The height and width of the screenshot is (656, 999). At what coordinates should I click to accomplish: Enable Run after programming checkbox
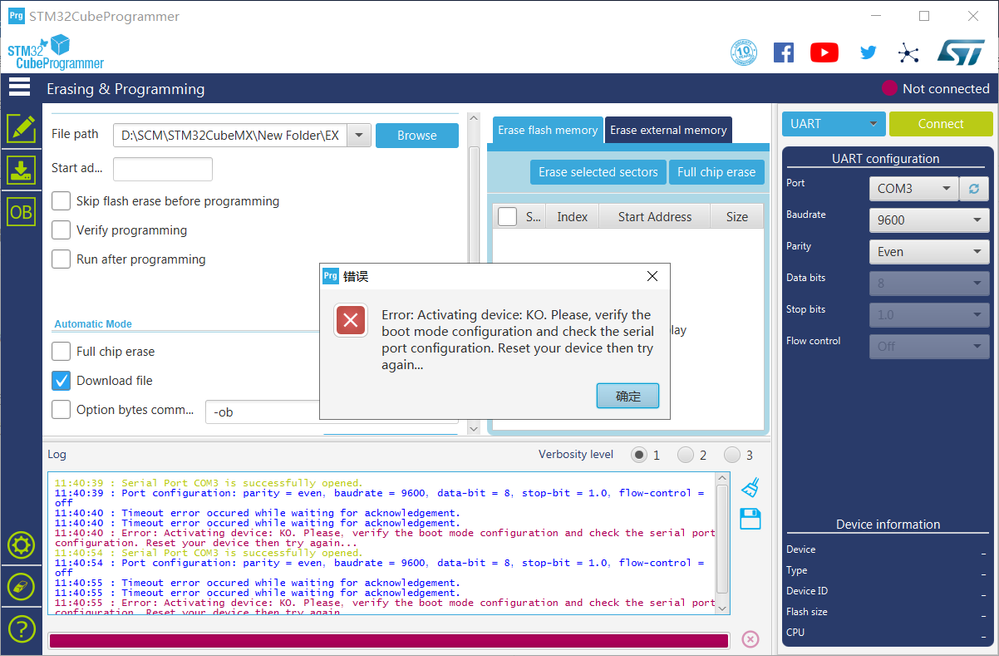(61, 259)
